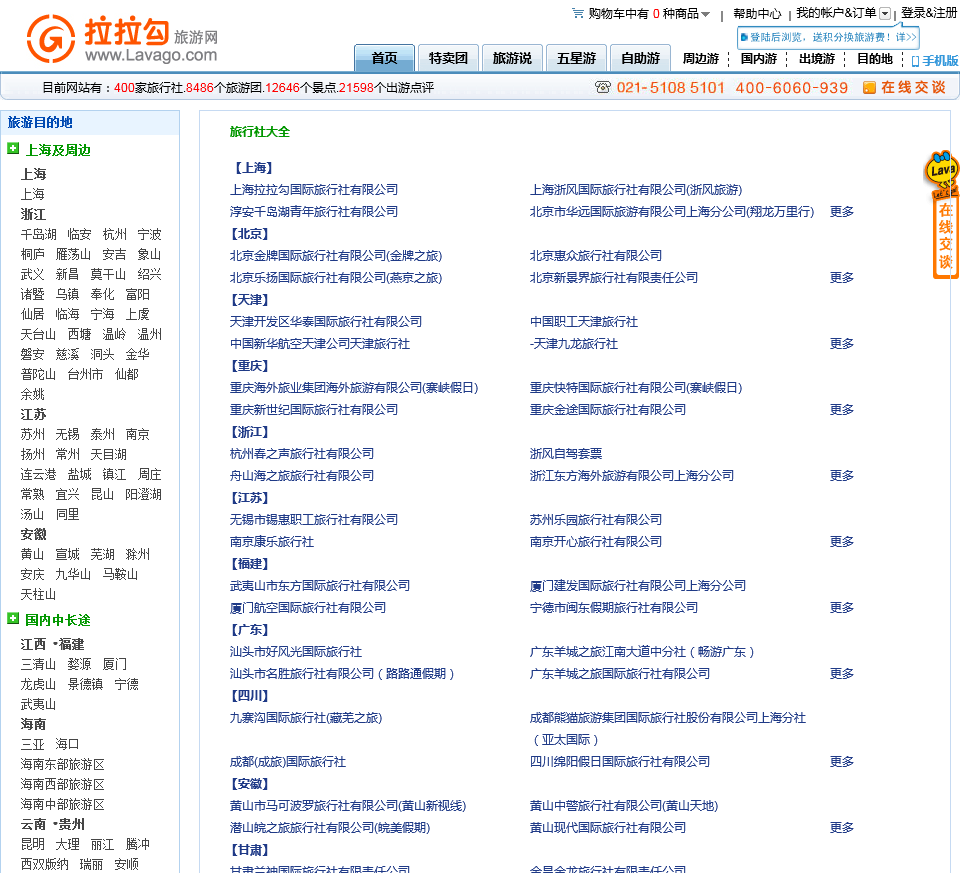The height and width of the screenshot is (873, 960).
Task: Click 更多 in the 四川 section
Action: 842,762
